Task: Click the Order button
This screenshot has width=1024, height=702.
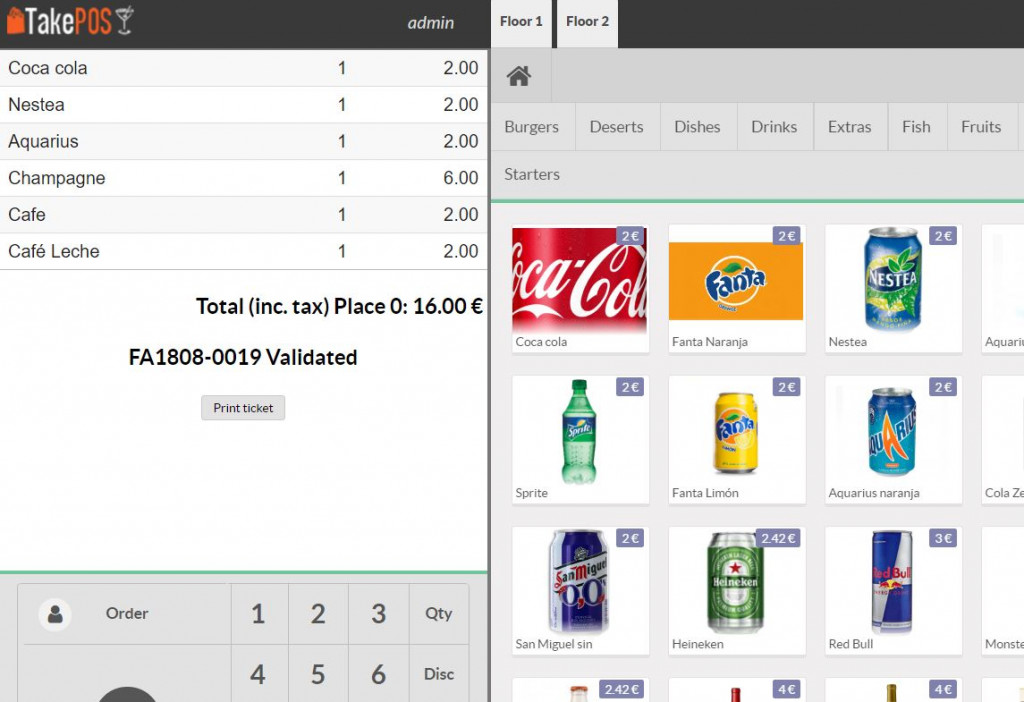Action: [127, 614]
